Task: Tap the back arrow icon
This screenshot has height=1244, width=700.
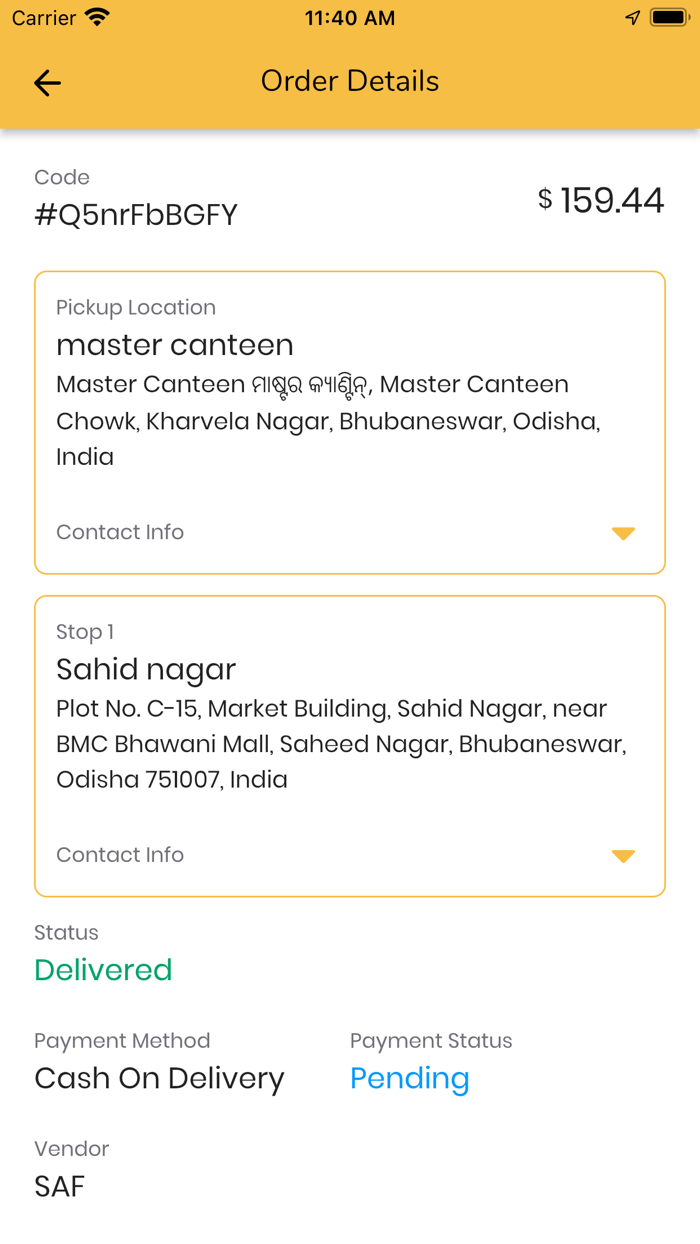Action: [x=47, y=83]
